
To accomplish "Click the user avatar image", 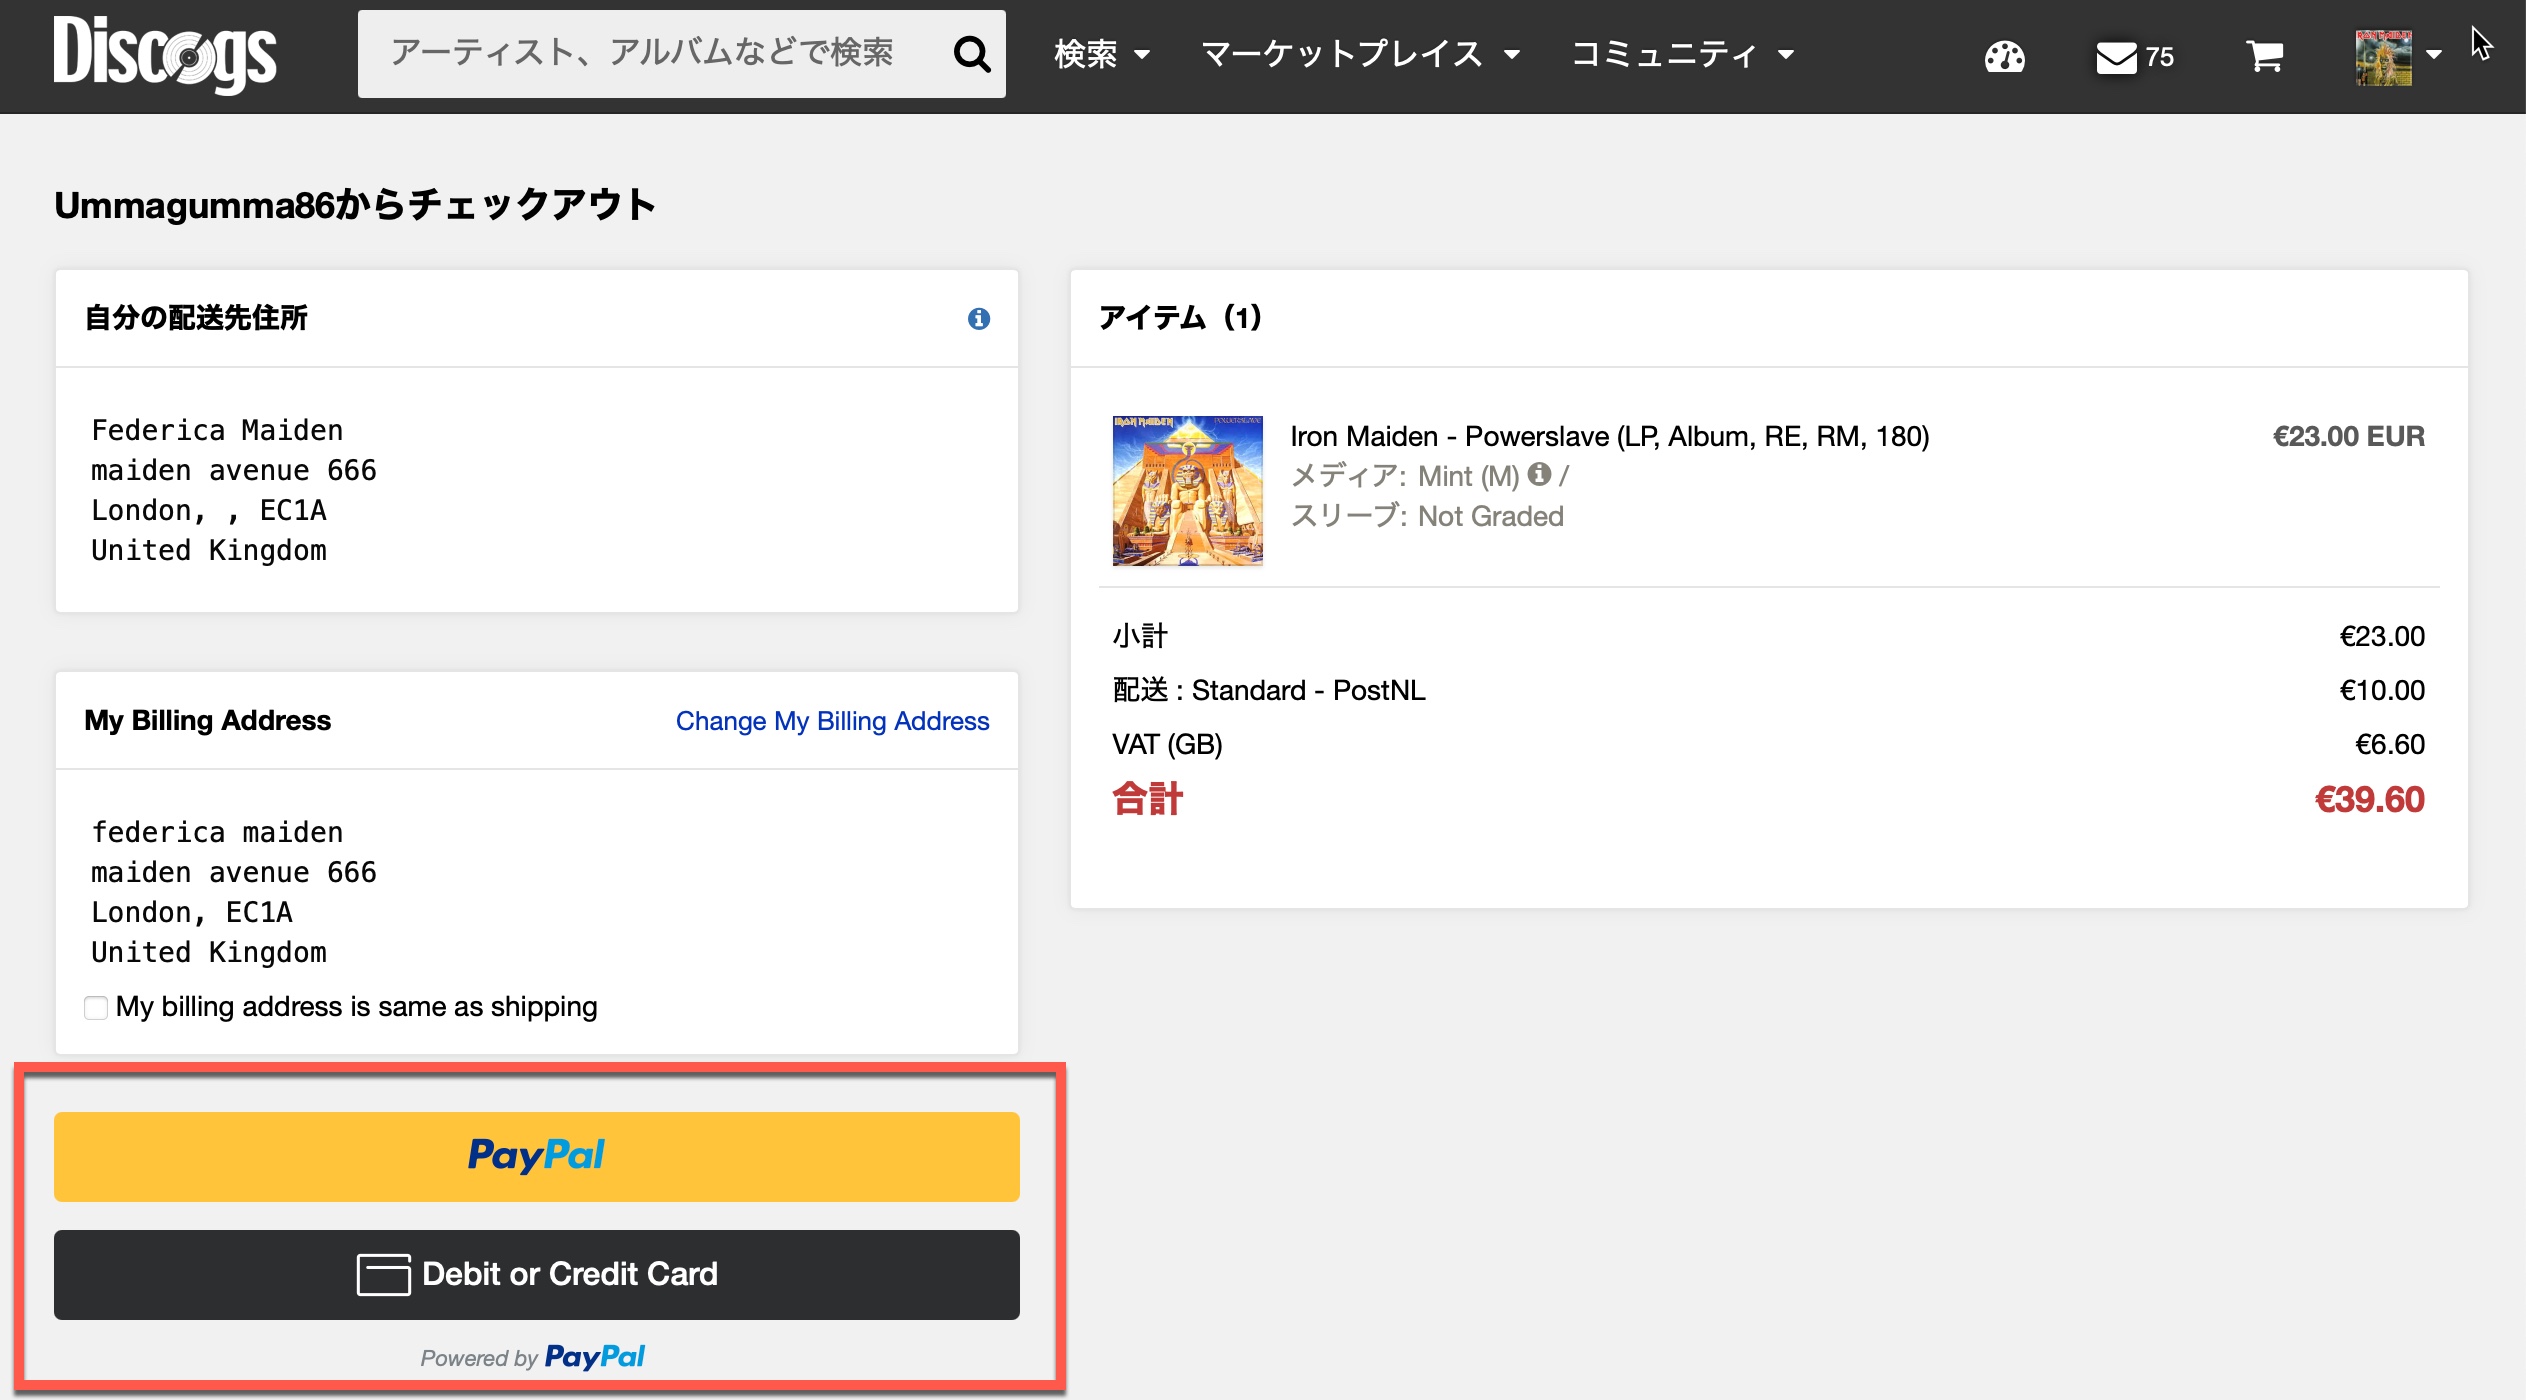I will [x=2383, y=57].
